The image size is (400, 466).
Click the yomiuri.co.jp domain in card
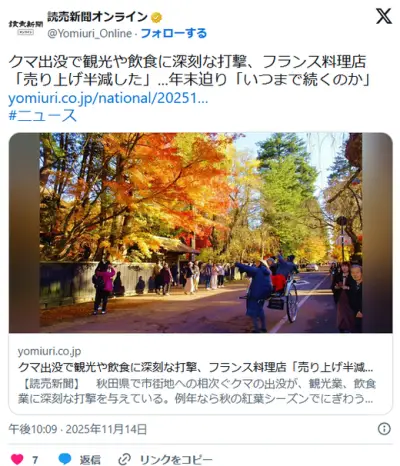(49, 351)
